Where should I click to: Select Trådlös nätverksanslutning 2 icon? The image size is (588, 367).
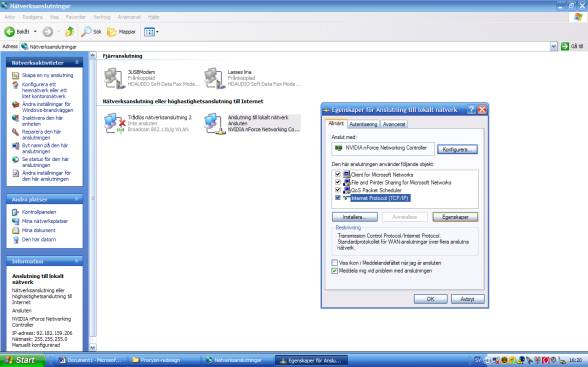point(114,123)
